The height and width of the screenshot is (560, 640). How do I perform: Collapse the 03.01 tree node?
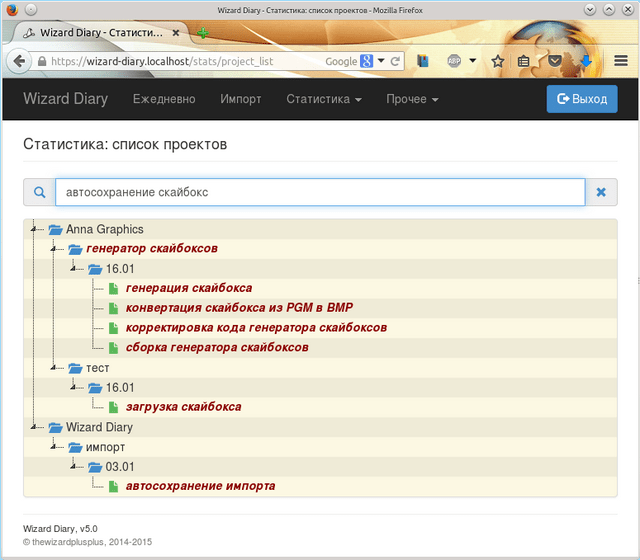pos(73,467)
